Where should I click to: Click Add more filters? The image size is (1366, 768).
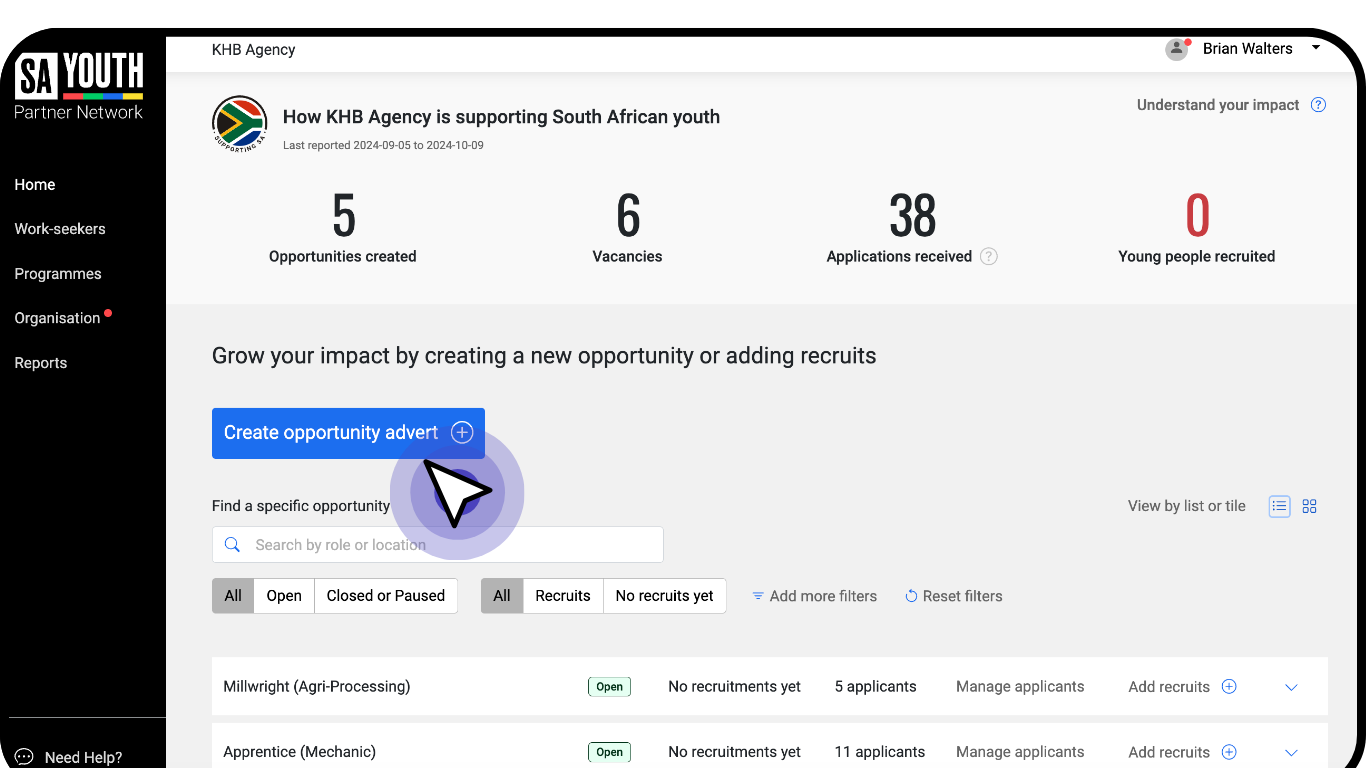[814, 596]
